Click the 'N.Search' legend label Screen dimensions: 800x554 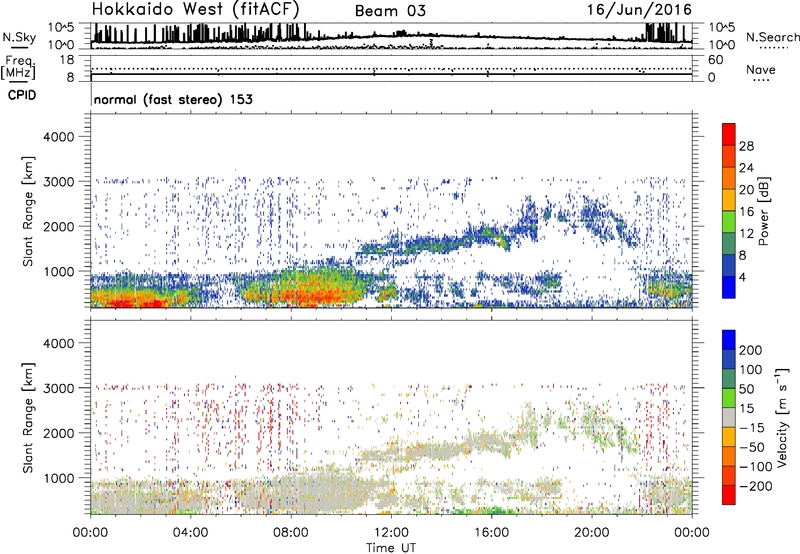coord(772,37)
